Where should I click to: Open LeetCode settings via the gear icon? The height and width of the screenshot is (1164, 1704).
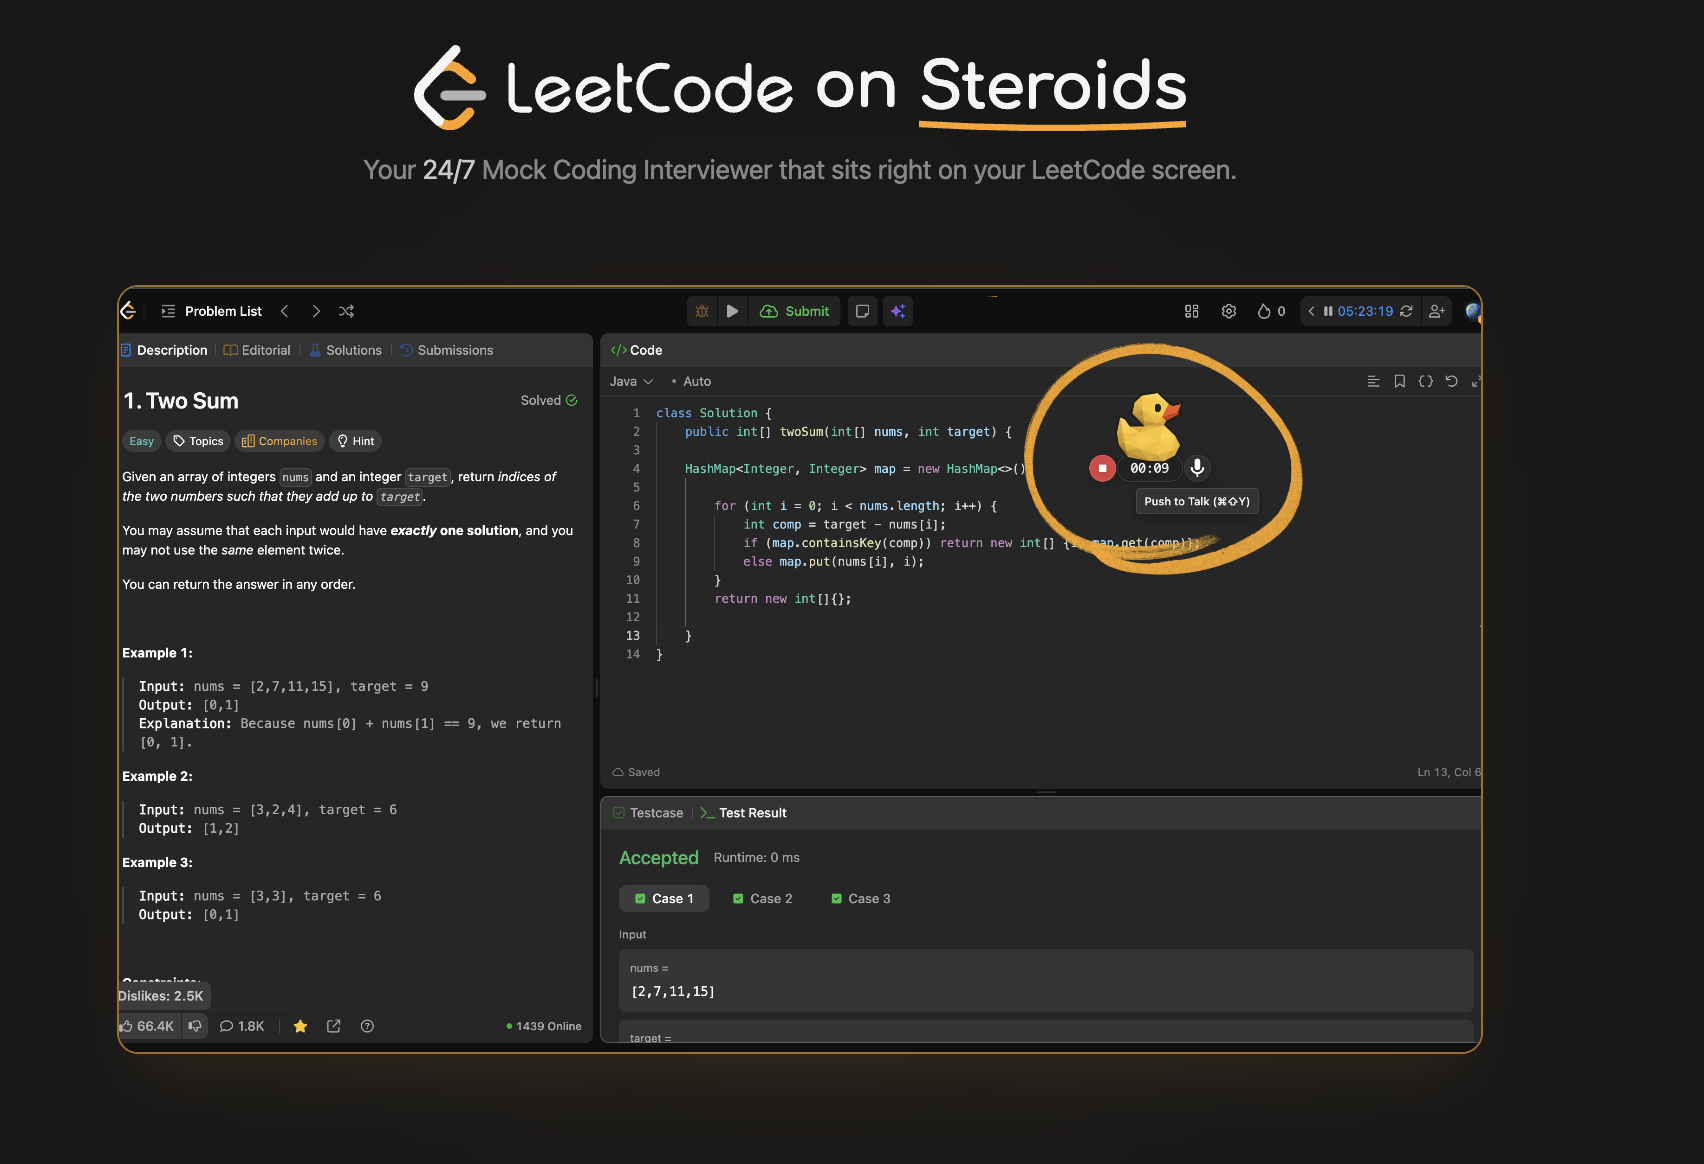1228,311
